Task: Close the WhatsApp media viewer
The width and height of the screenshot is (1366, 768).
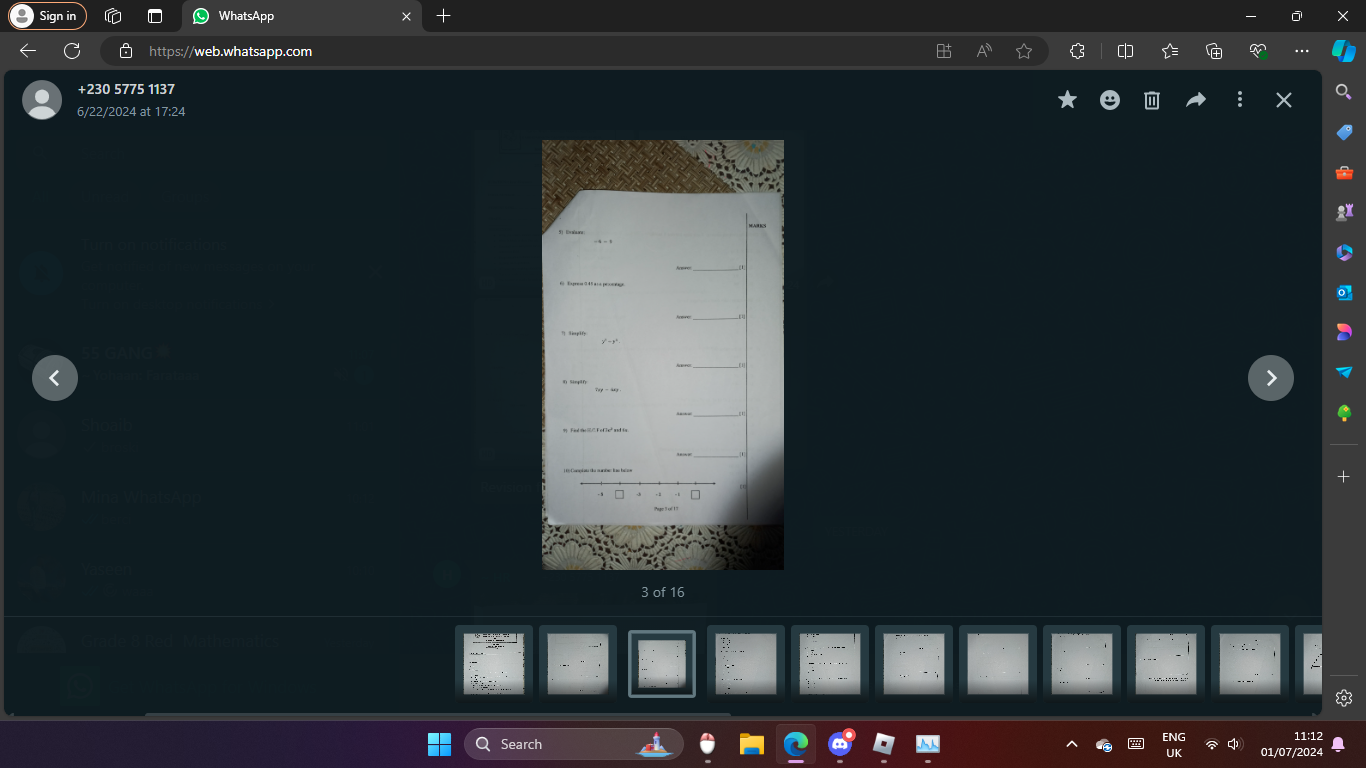Action: pos(1284,100)
